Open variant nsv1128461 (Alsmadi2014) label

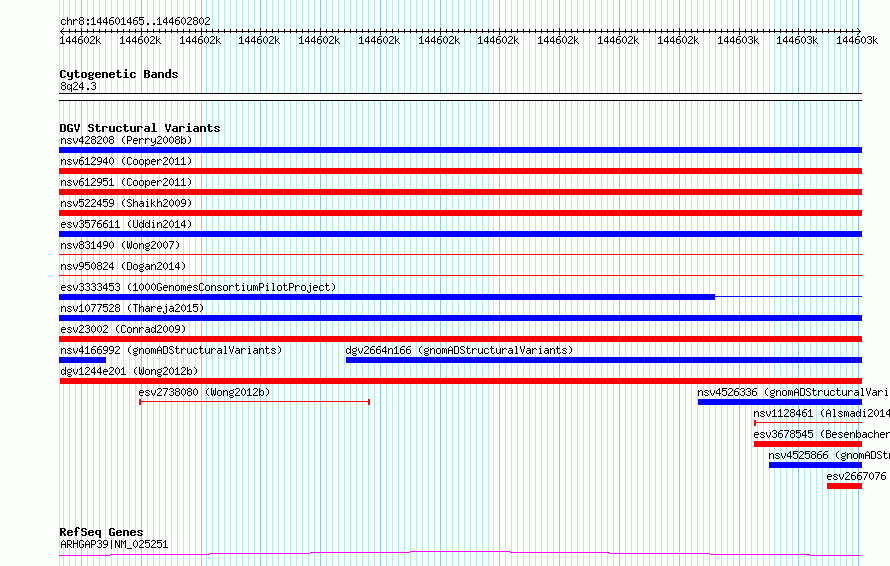pos(821,413)
